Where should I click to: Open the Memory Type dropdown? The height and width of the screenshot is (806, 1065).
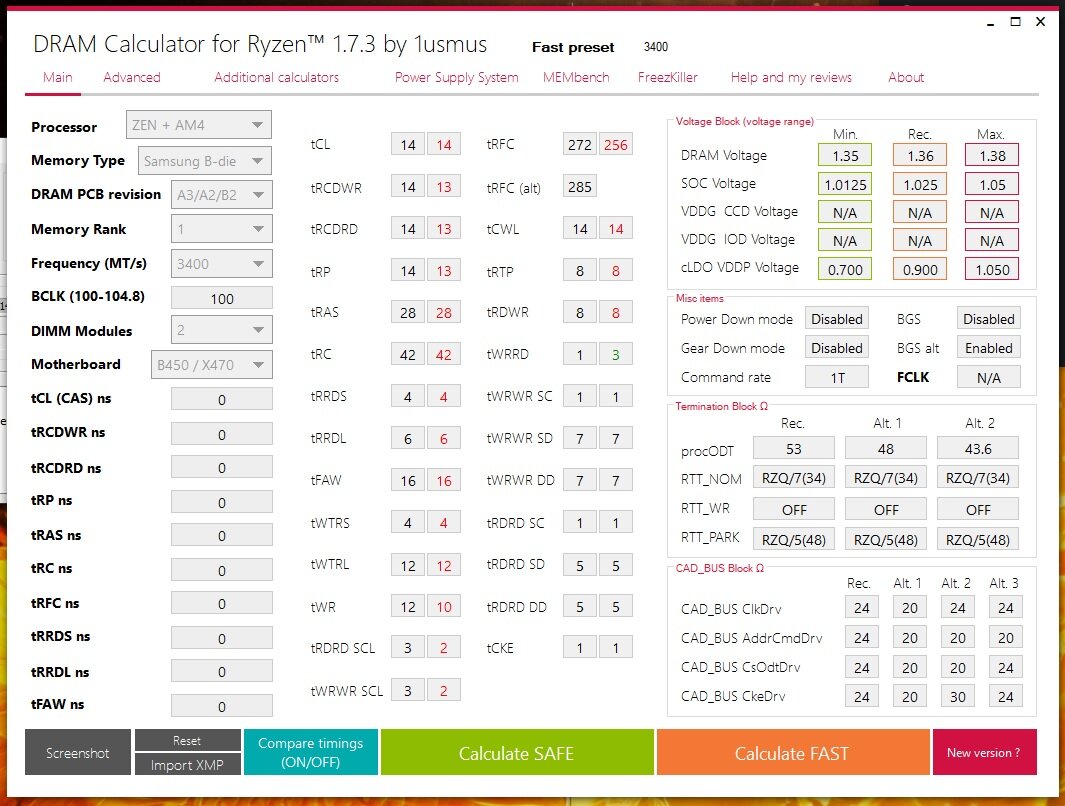click(205, 161)
